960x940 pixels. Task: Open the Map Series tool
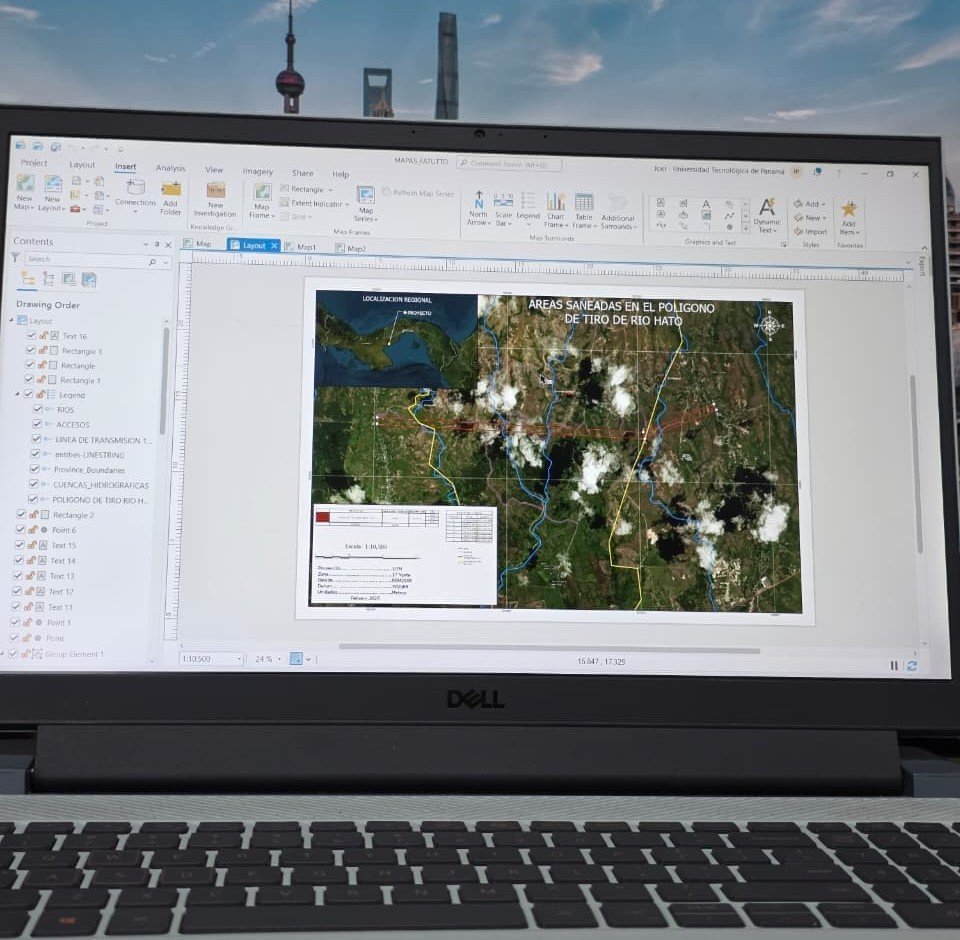[366, 204]
